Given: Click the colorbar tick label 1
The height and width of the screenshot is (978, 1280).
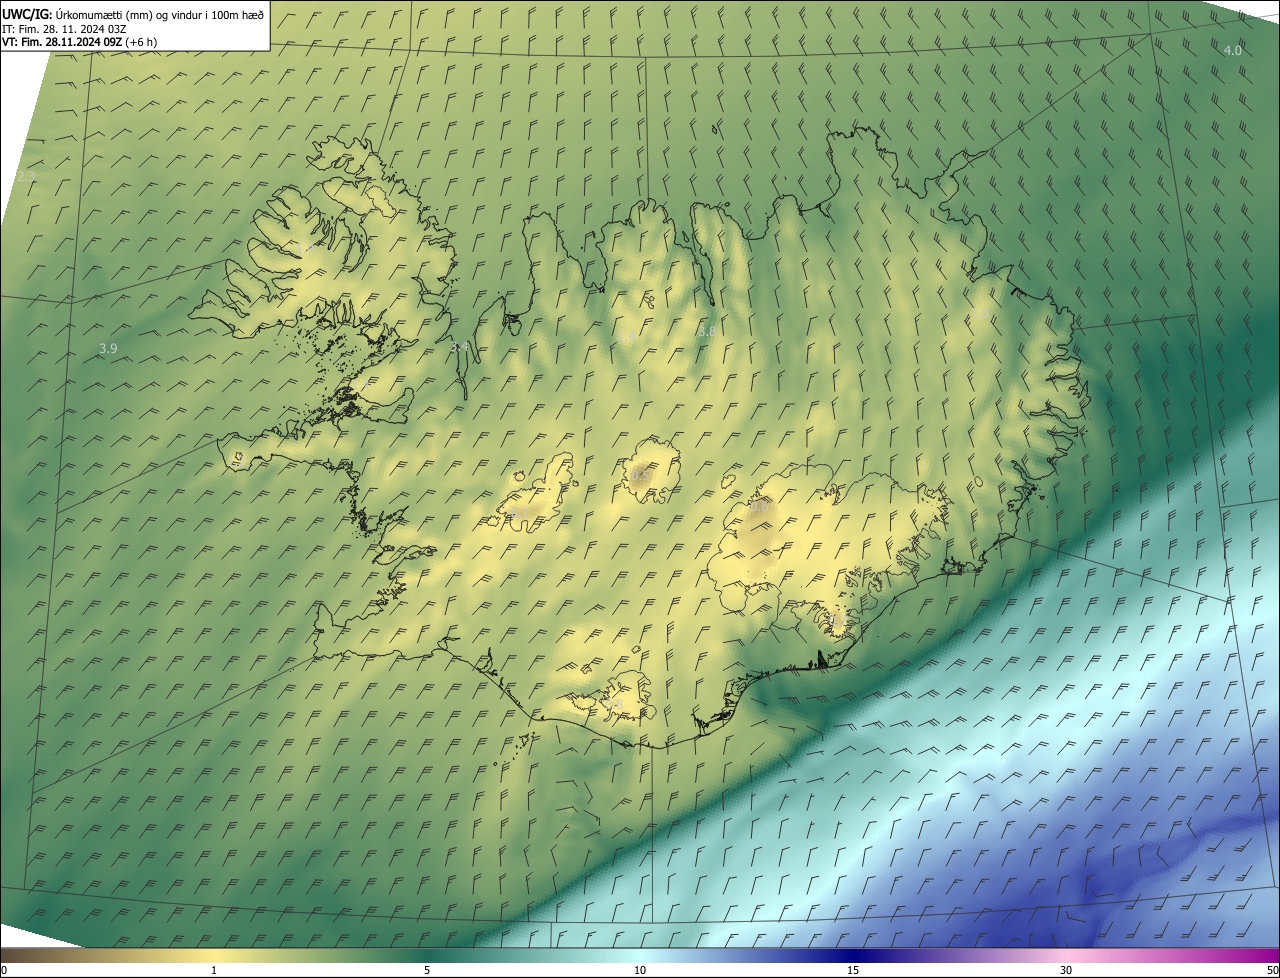Looking at the screenshot, I should click(214, 971).
